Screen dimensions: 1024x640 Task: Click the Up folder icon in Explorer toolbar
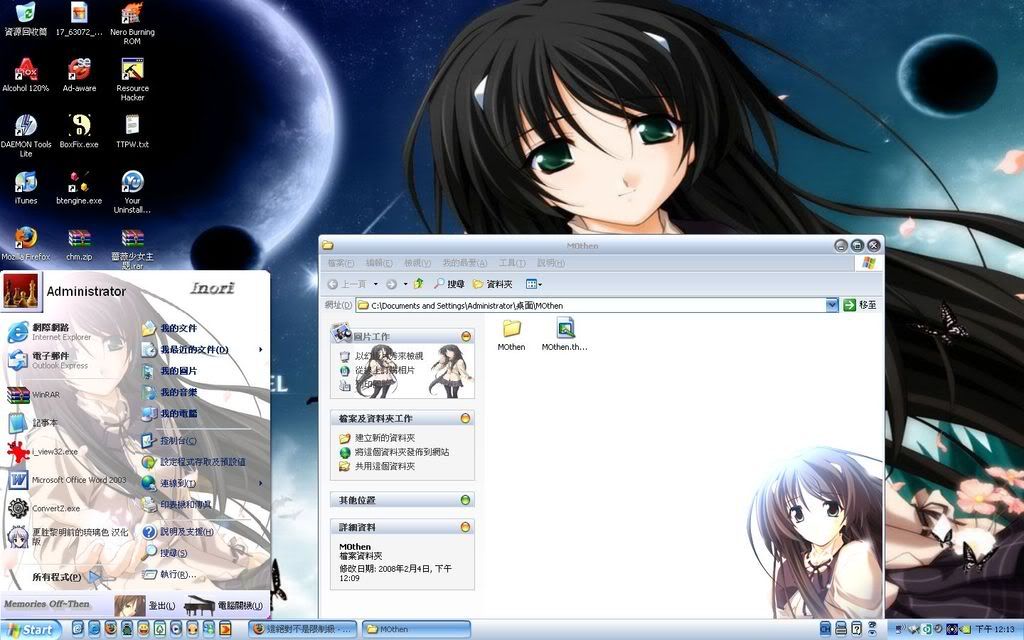click(x=419, y=283)
